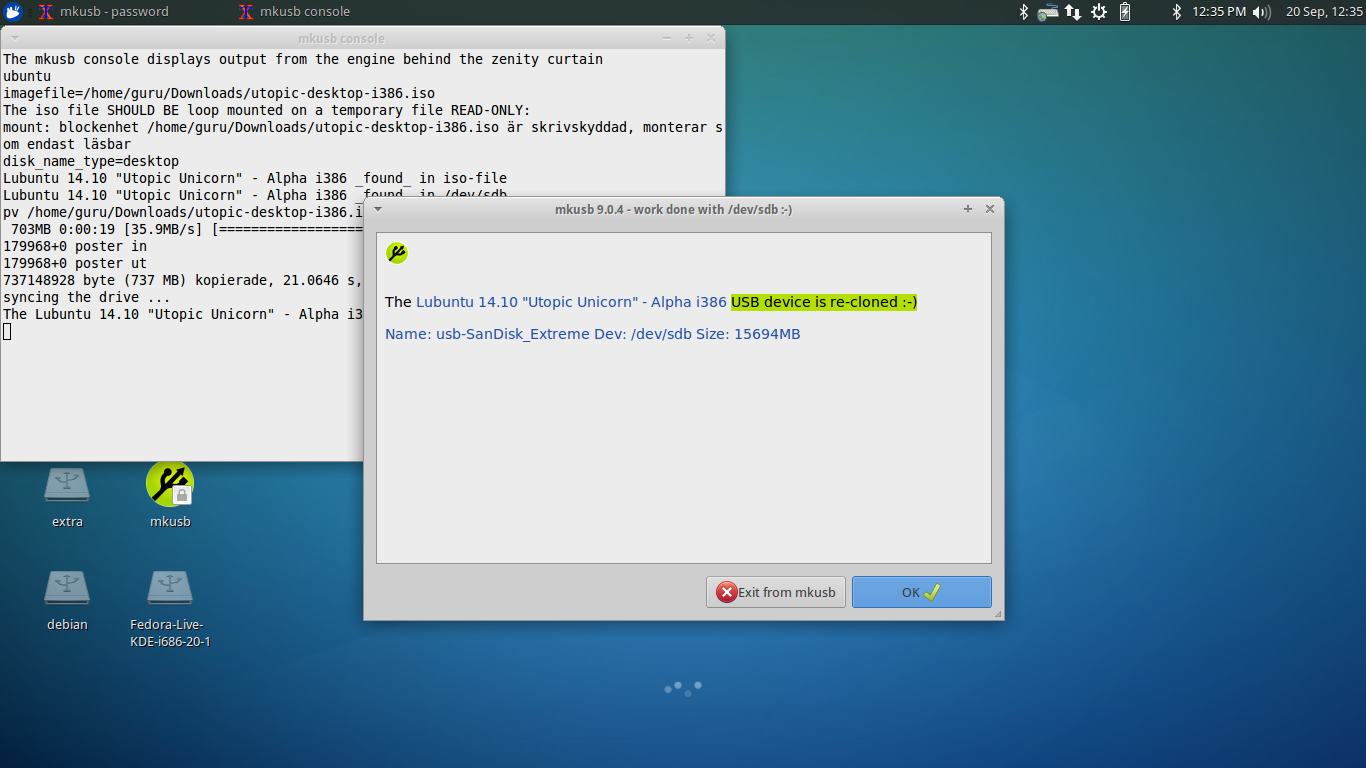Viewport: 1366px width, 768px height.
Task: Select the 'debian' drive desktop icon
Action: [x=67, y=588]
